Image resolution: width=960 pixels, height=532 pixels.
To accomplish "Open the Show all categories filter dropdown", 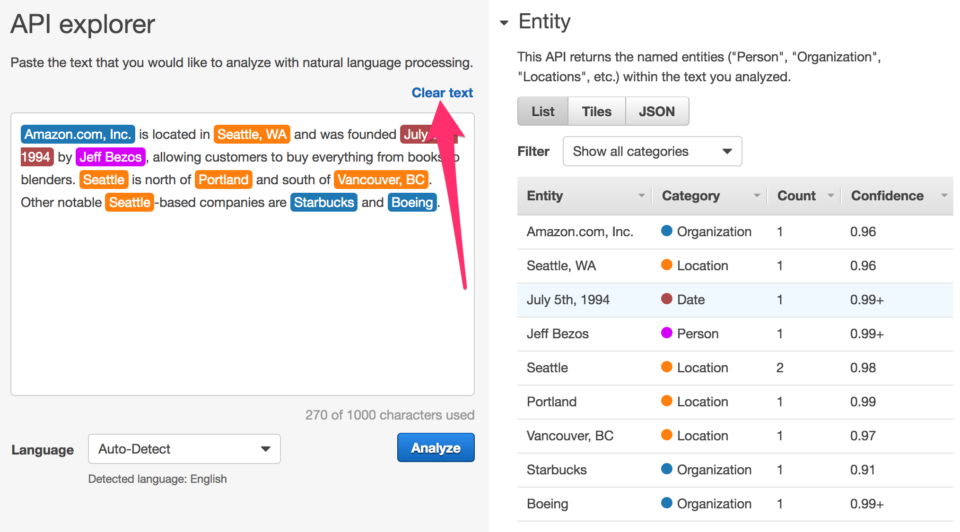I will [652, 151].
